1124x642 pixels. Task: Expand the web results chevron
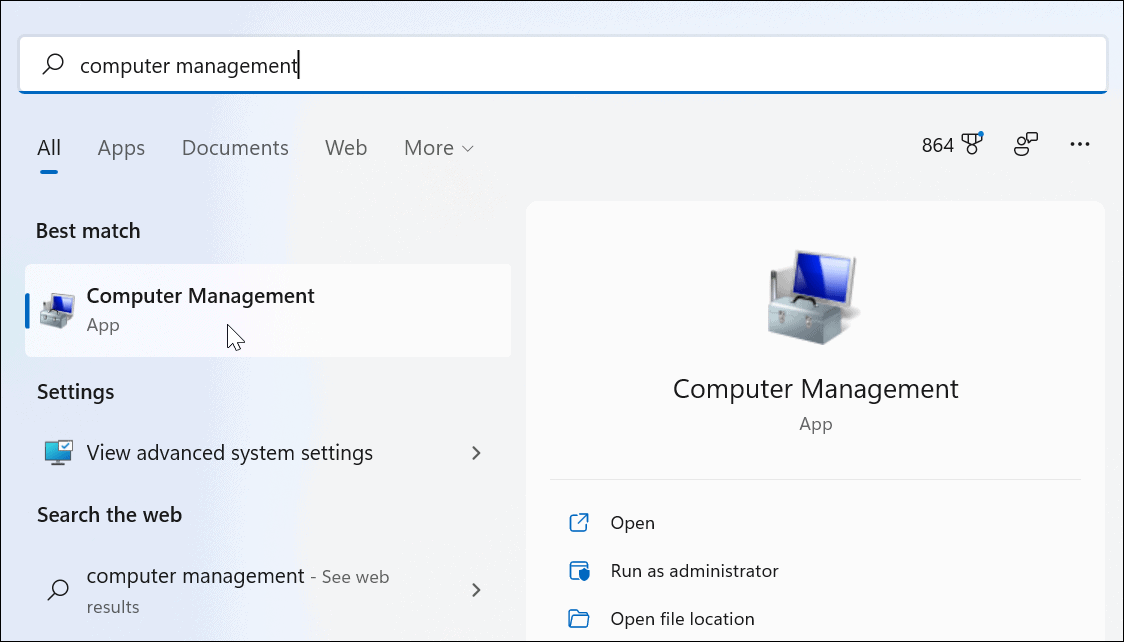(477, 590)
